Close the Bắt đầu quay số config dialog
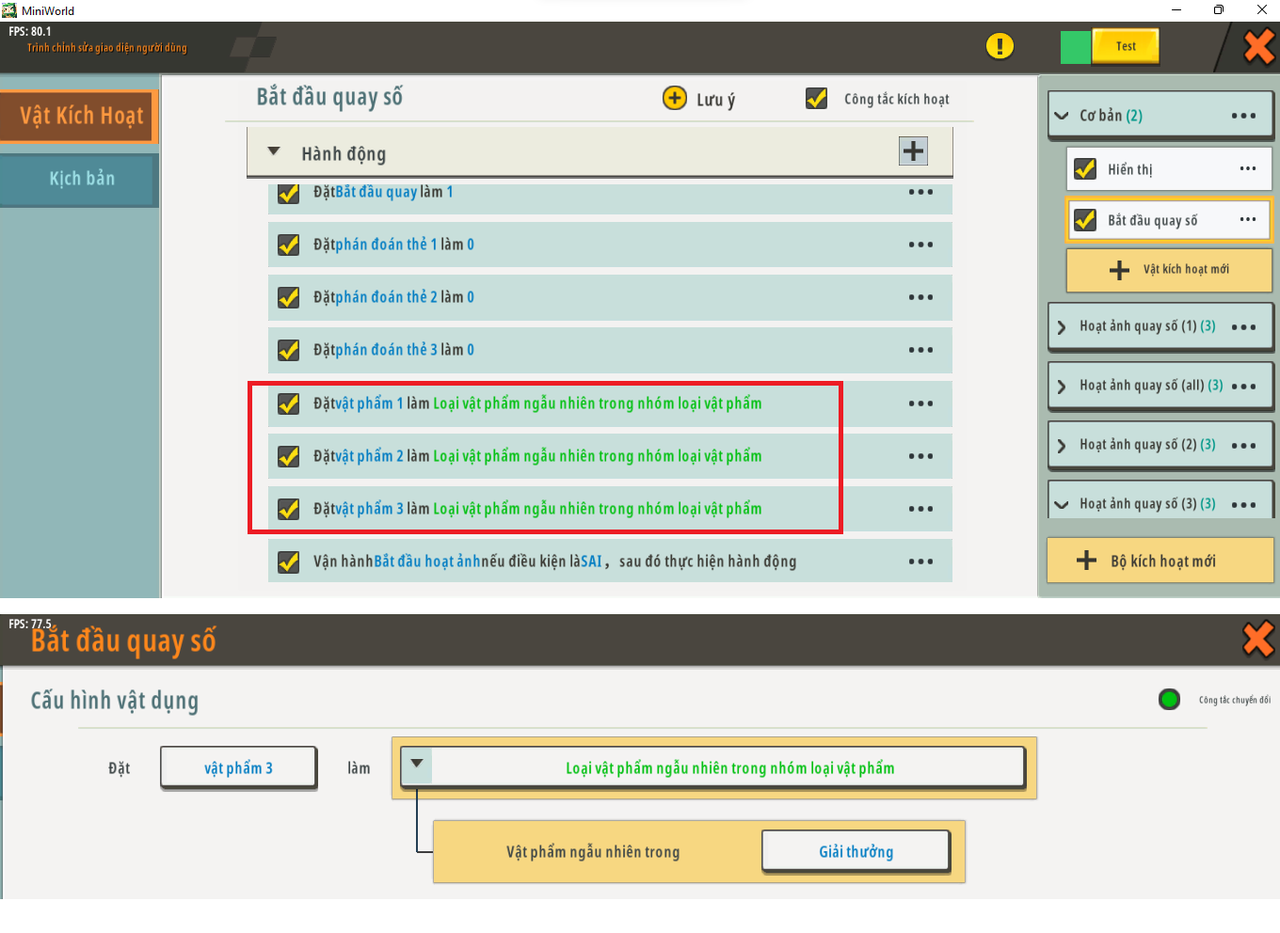Image resolution: width=1280 pixels, height=933 pixels. pyautogui.click(x=1257, y=639)
